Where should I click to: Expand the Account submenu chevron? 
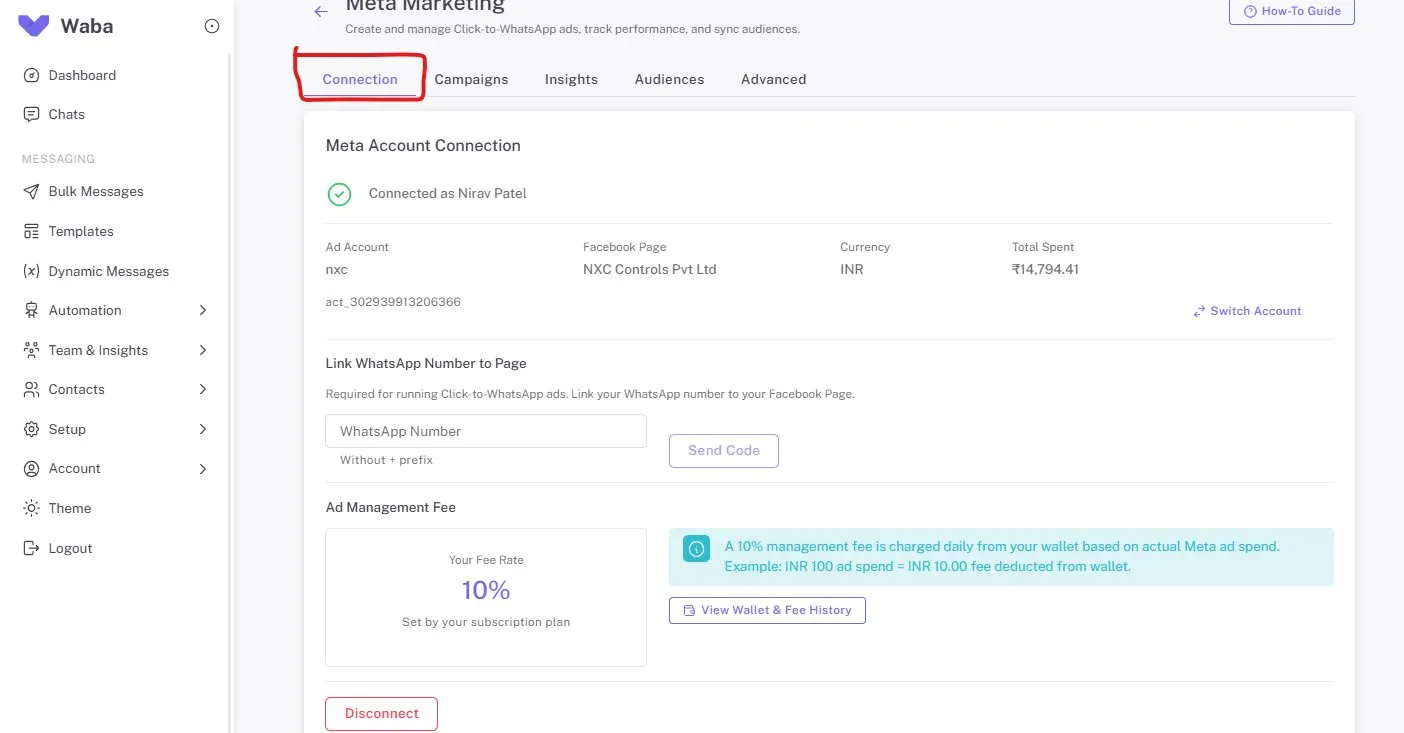pyautogui.click(x=203, y=468)
